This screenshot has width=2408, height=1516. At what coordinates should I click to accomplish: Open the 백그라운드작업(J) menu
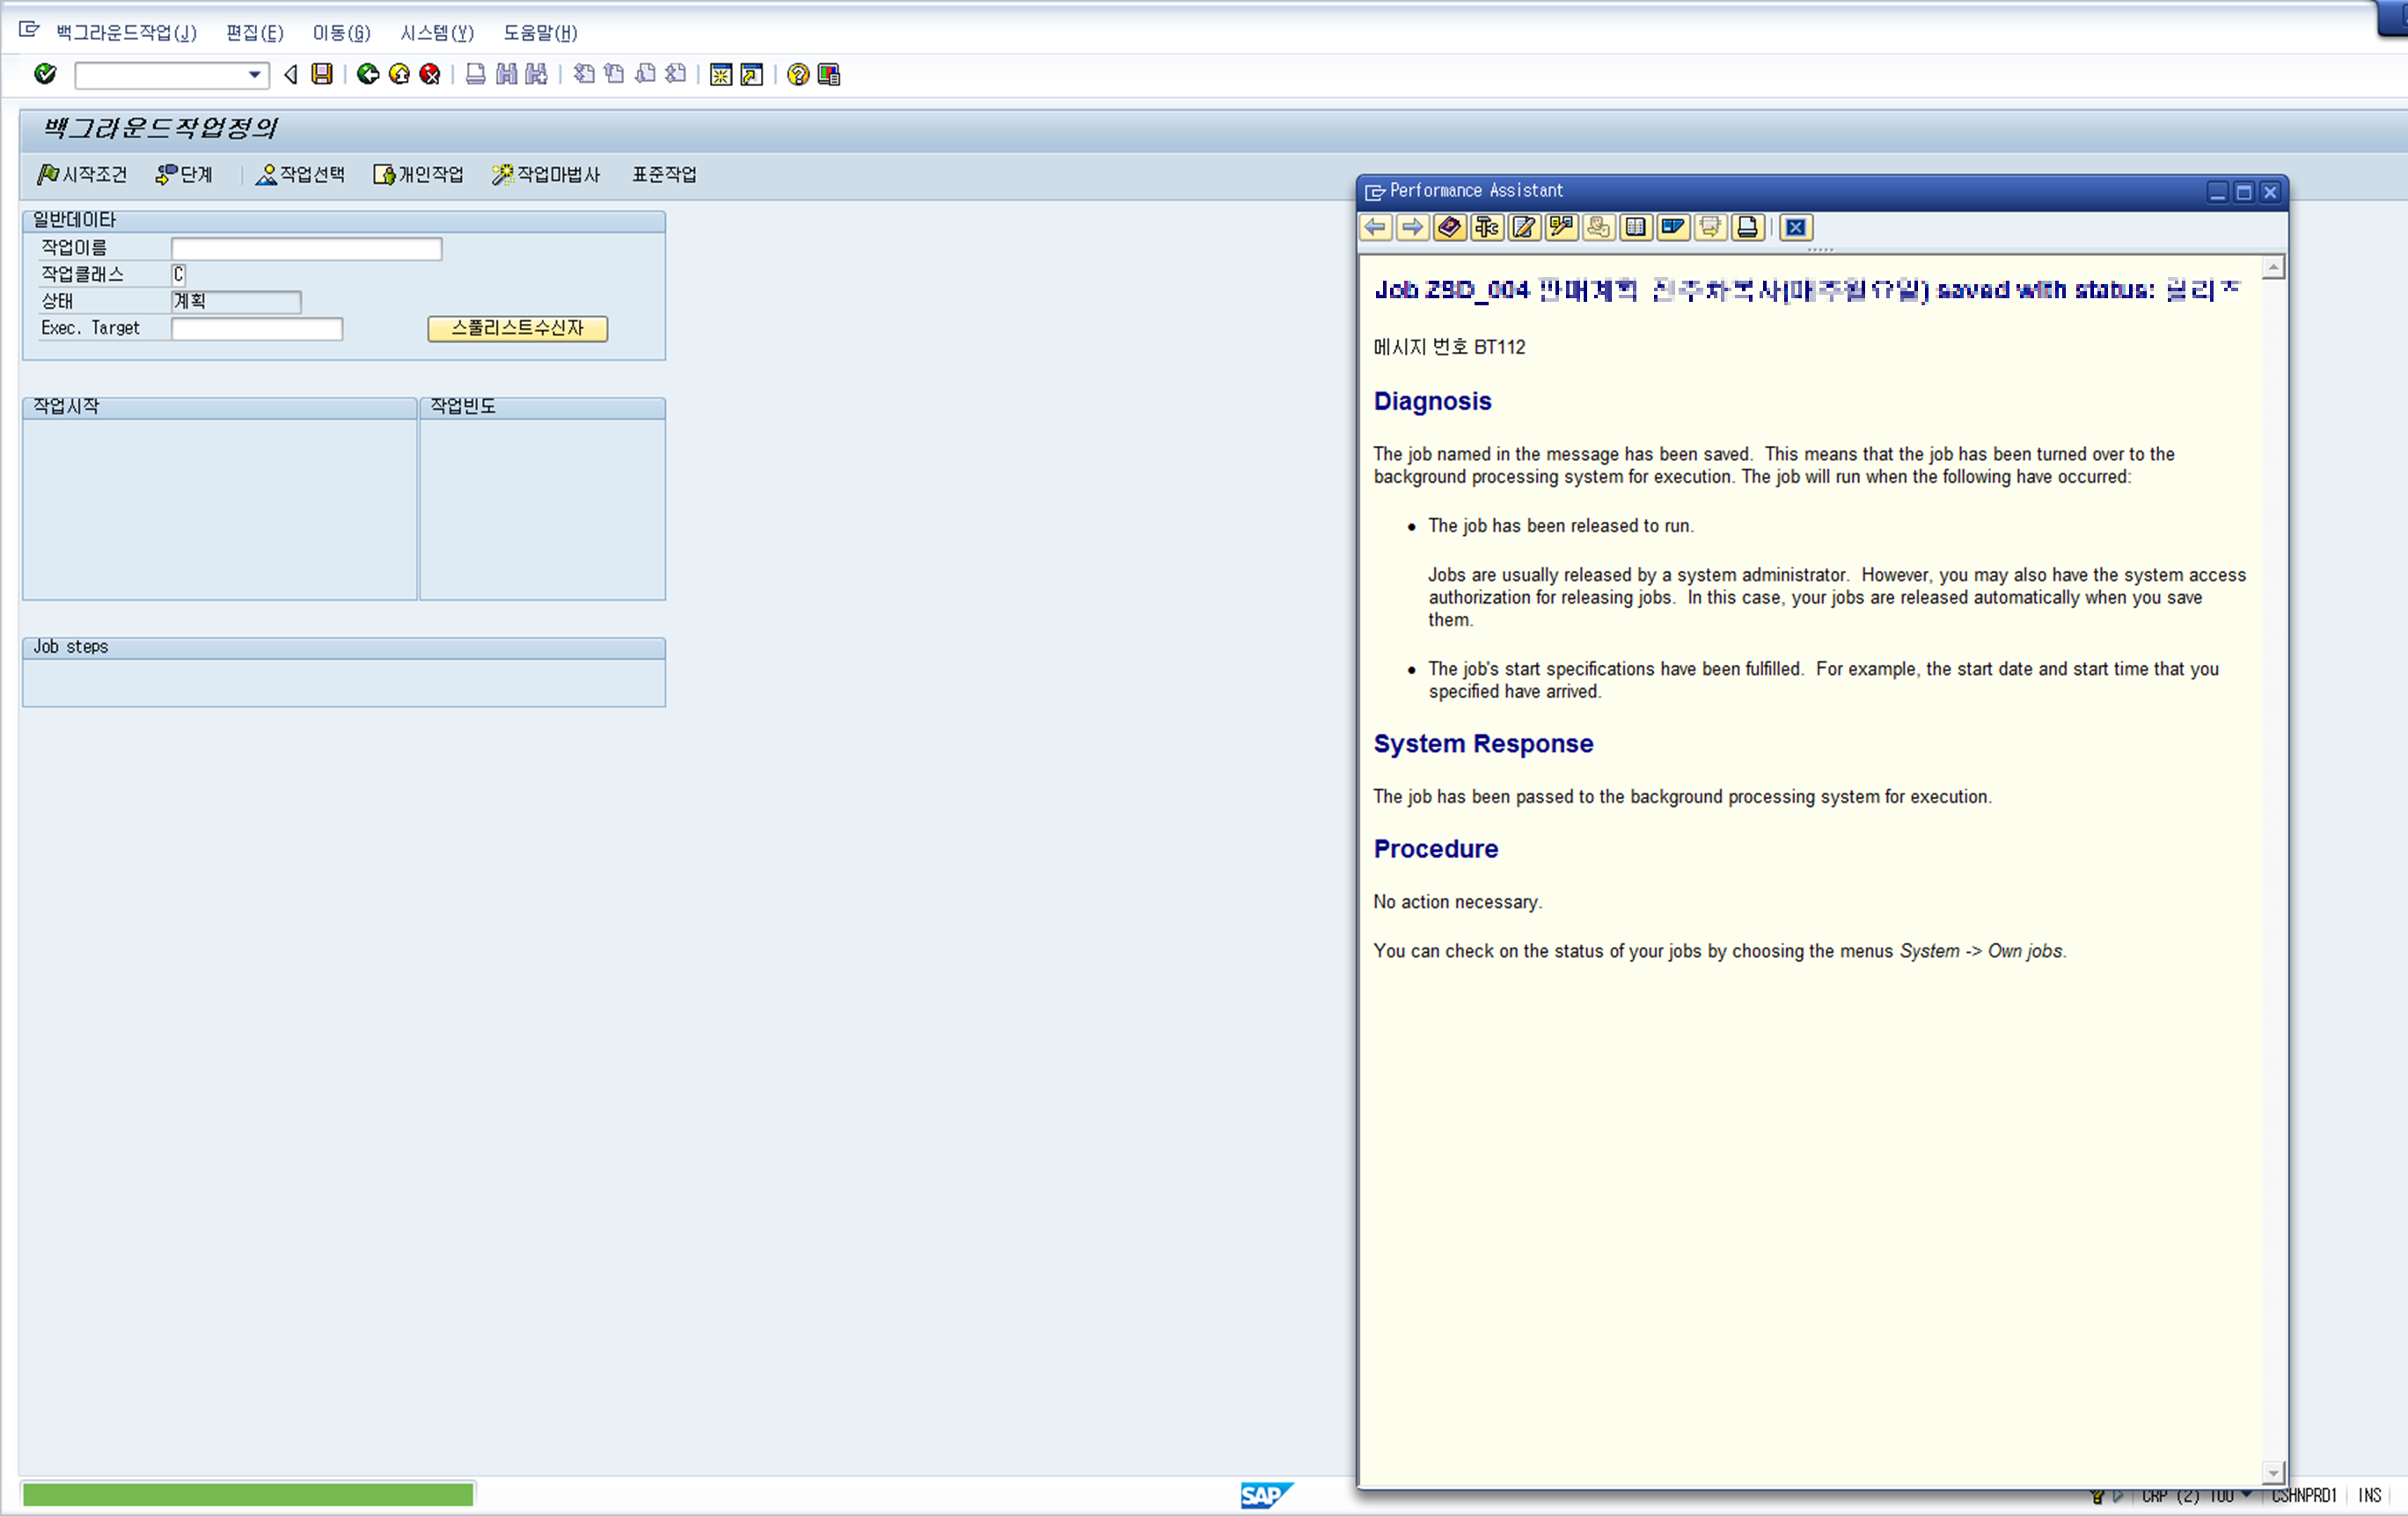126,33
